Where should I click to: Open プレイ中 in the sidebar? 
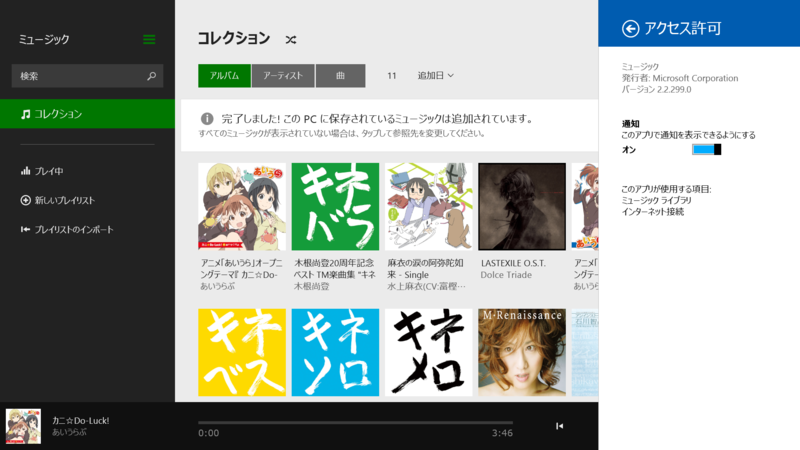[x=42, y=171]
